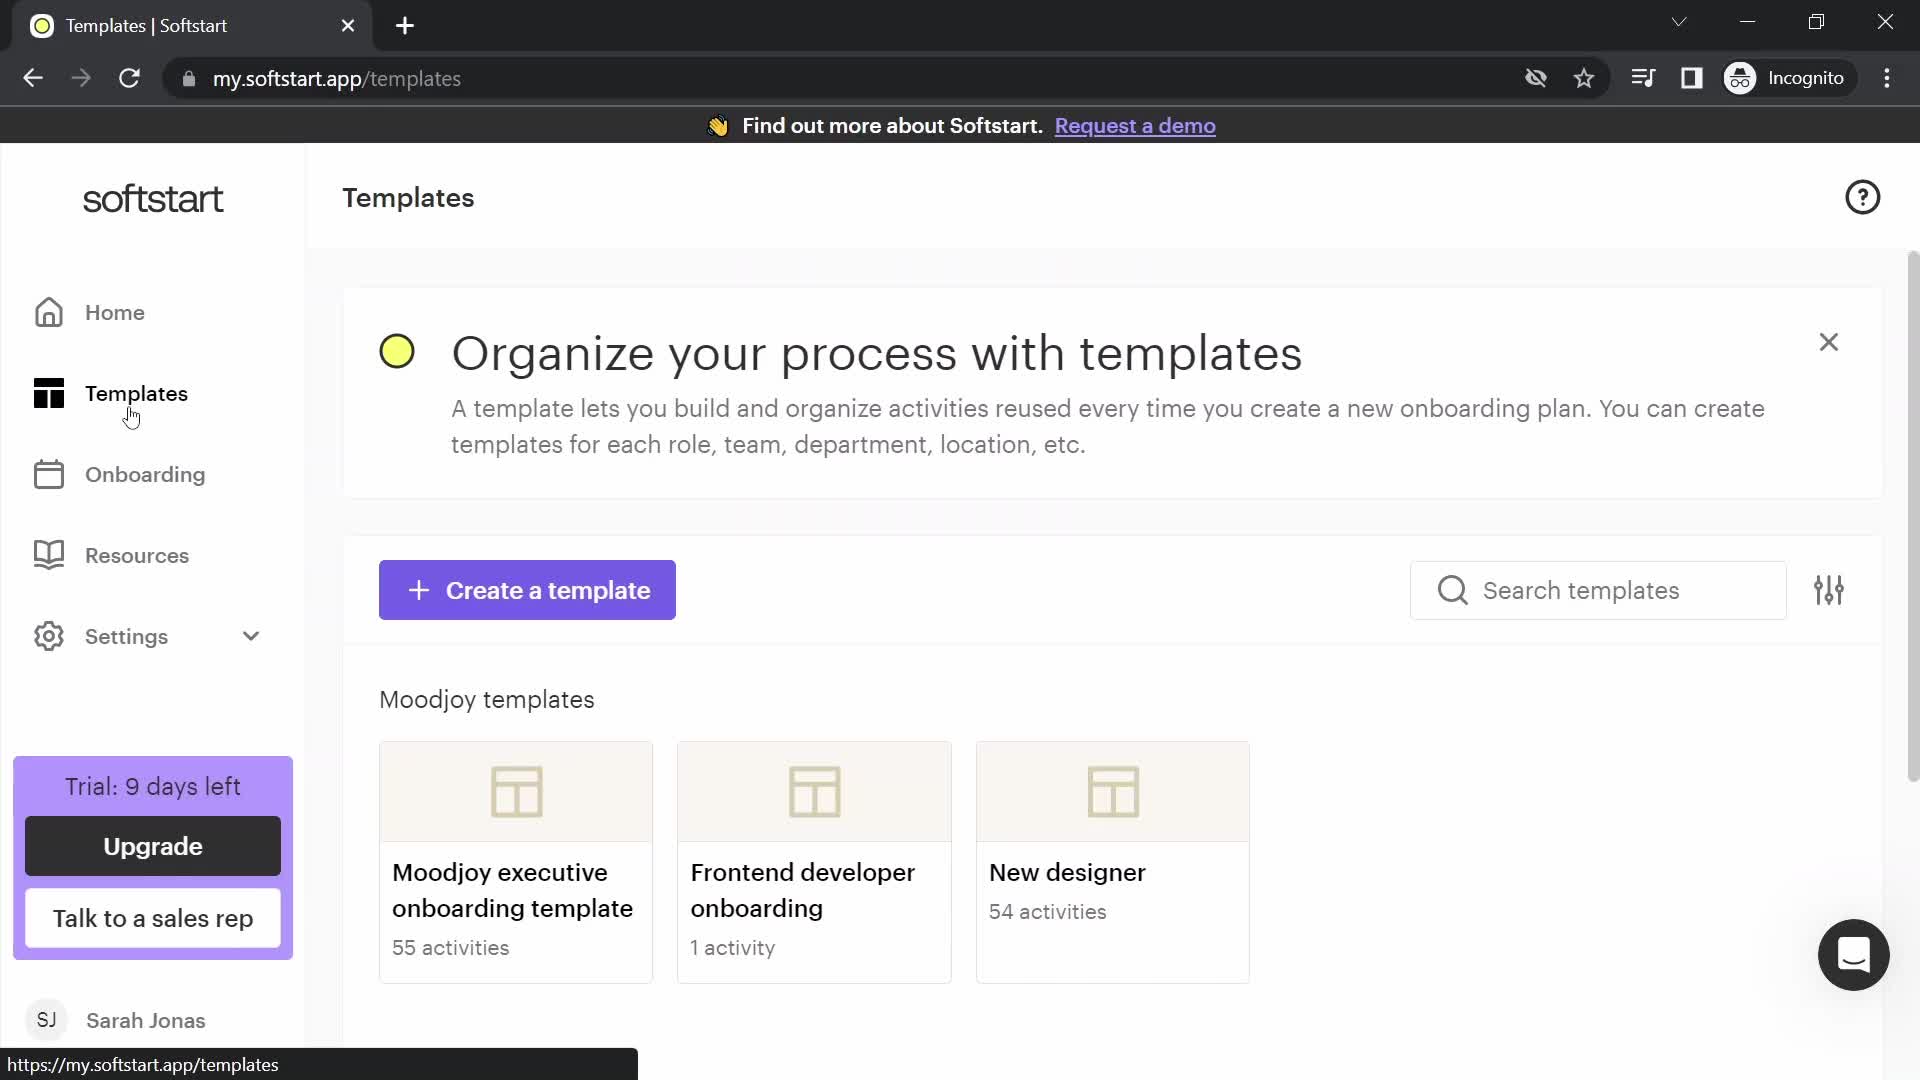
Task: Click Create a template button
Action: tap(527, 591)
